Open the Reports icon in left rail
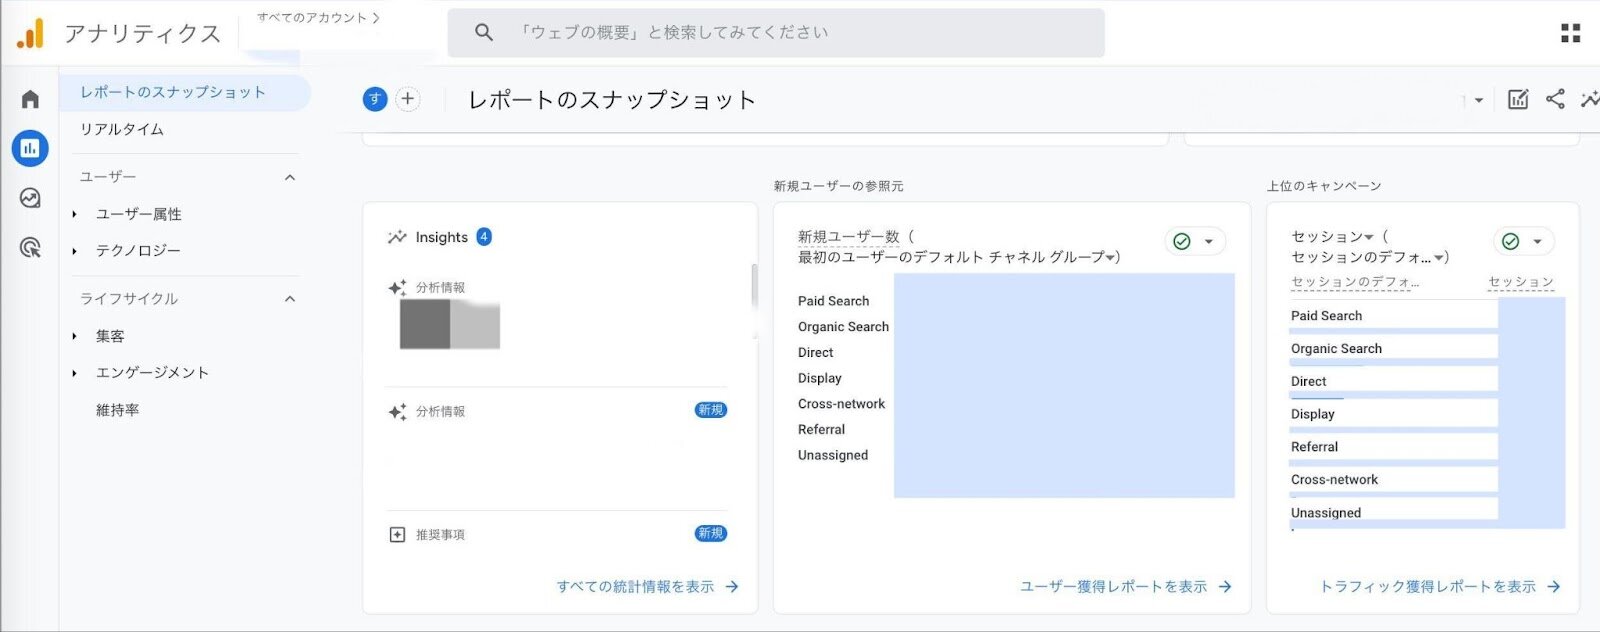Image resolution: width=1600 pixels, height=632 pixels. [x=30, y=148]
